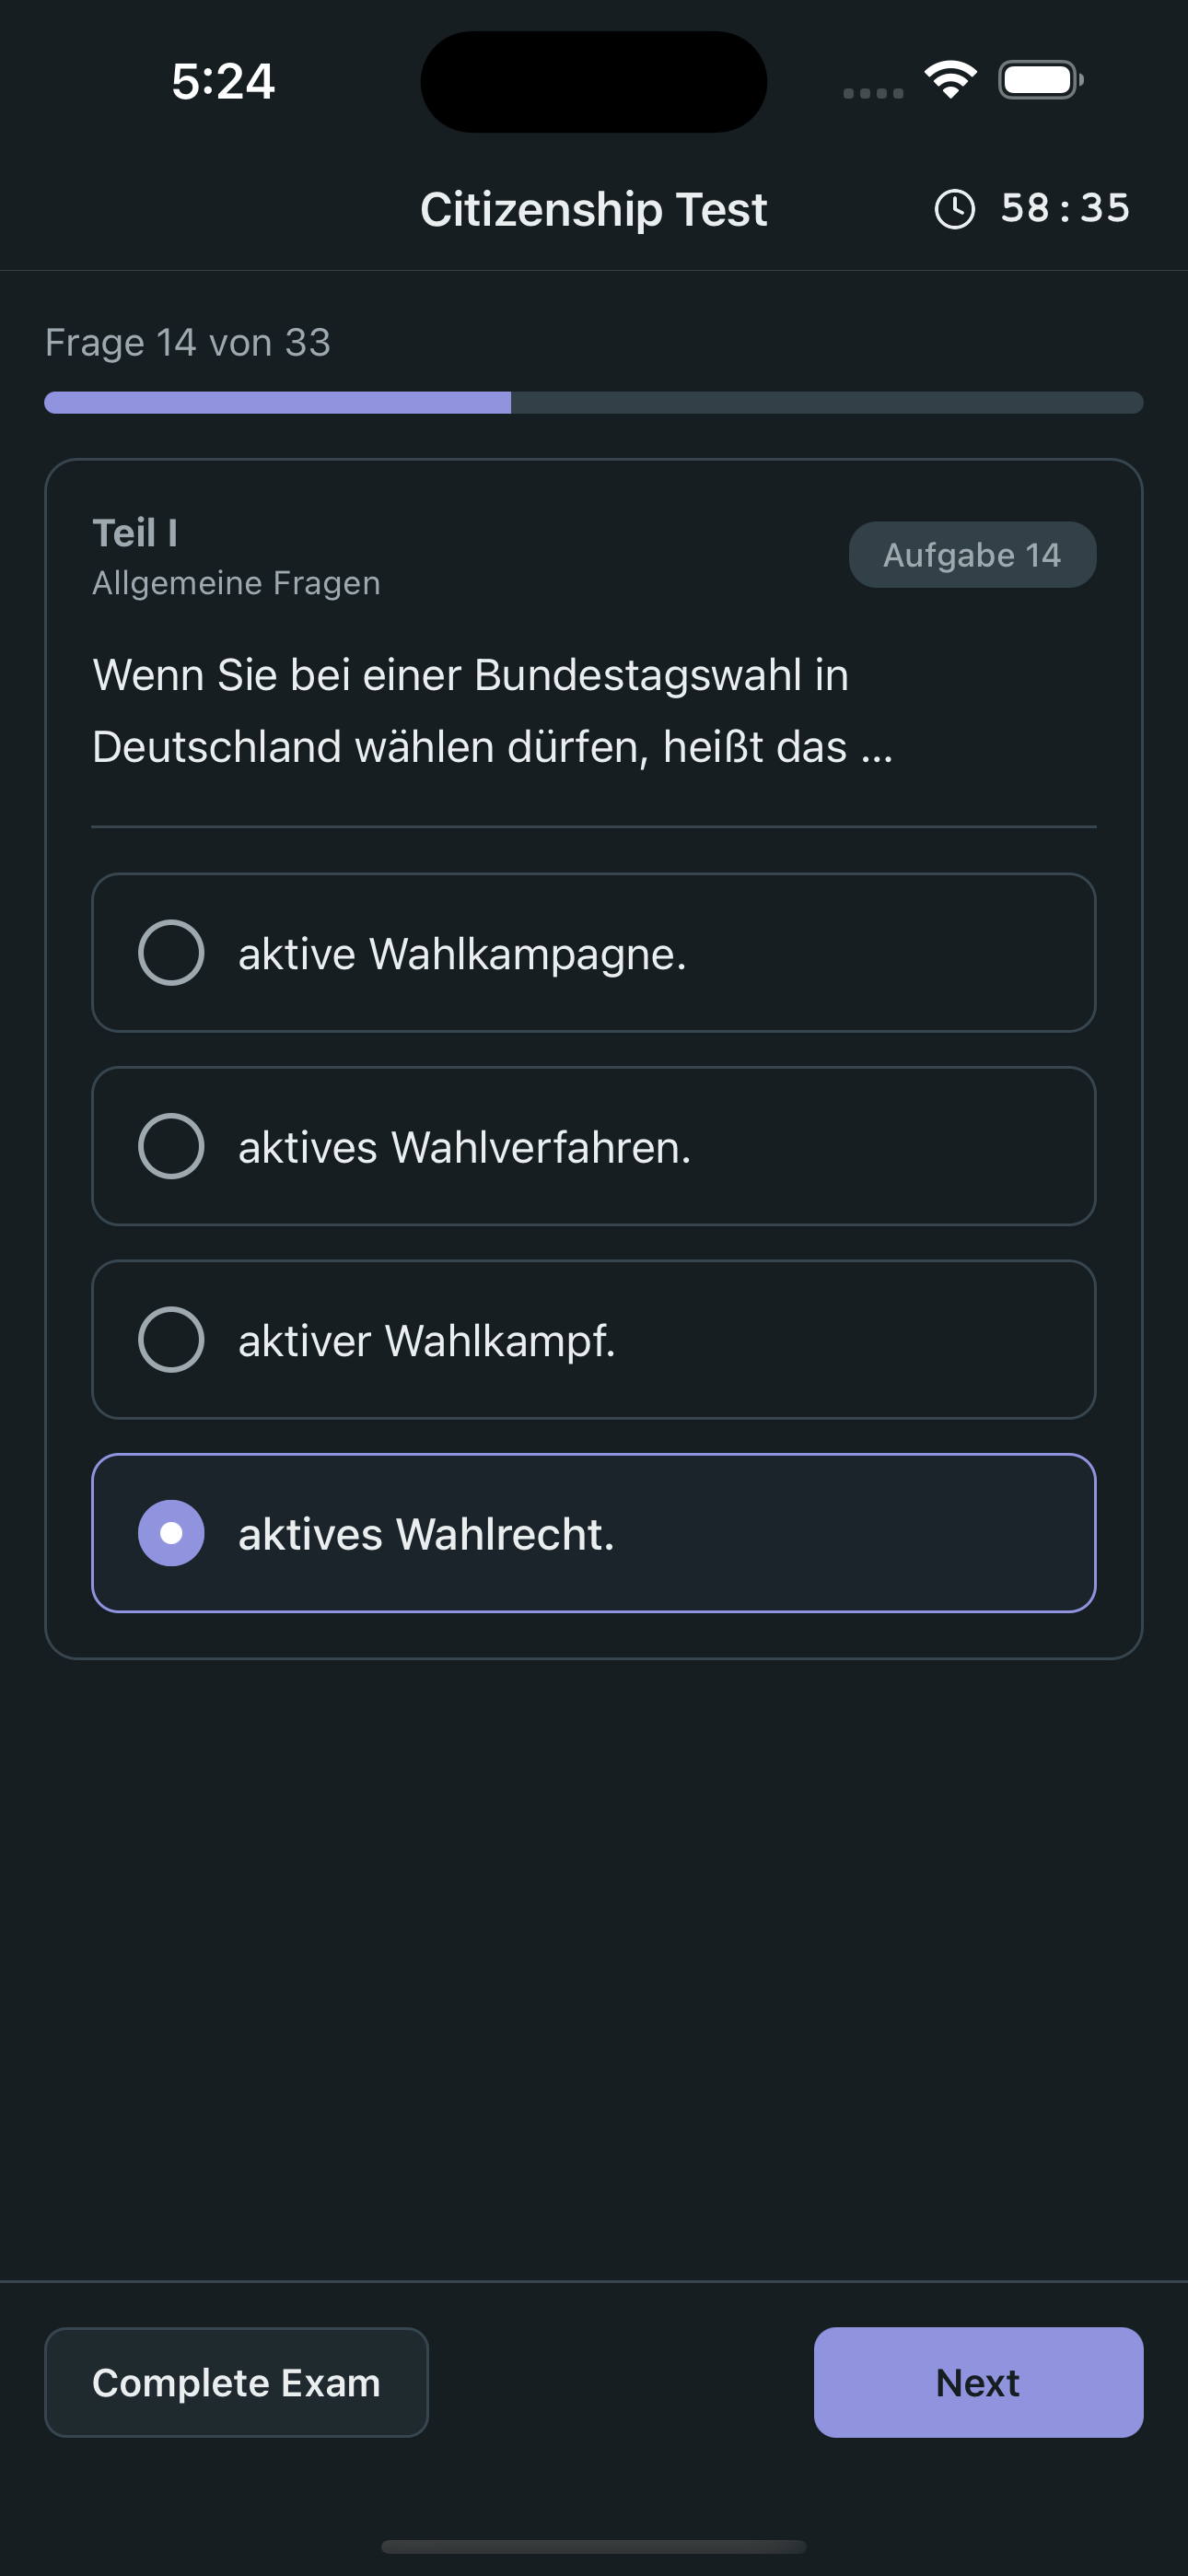Screen dimensions: 1188x2576
Task: Tap the Wi-Fi status icon
Action: pos(950,80)
